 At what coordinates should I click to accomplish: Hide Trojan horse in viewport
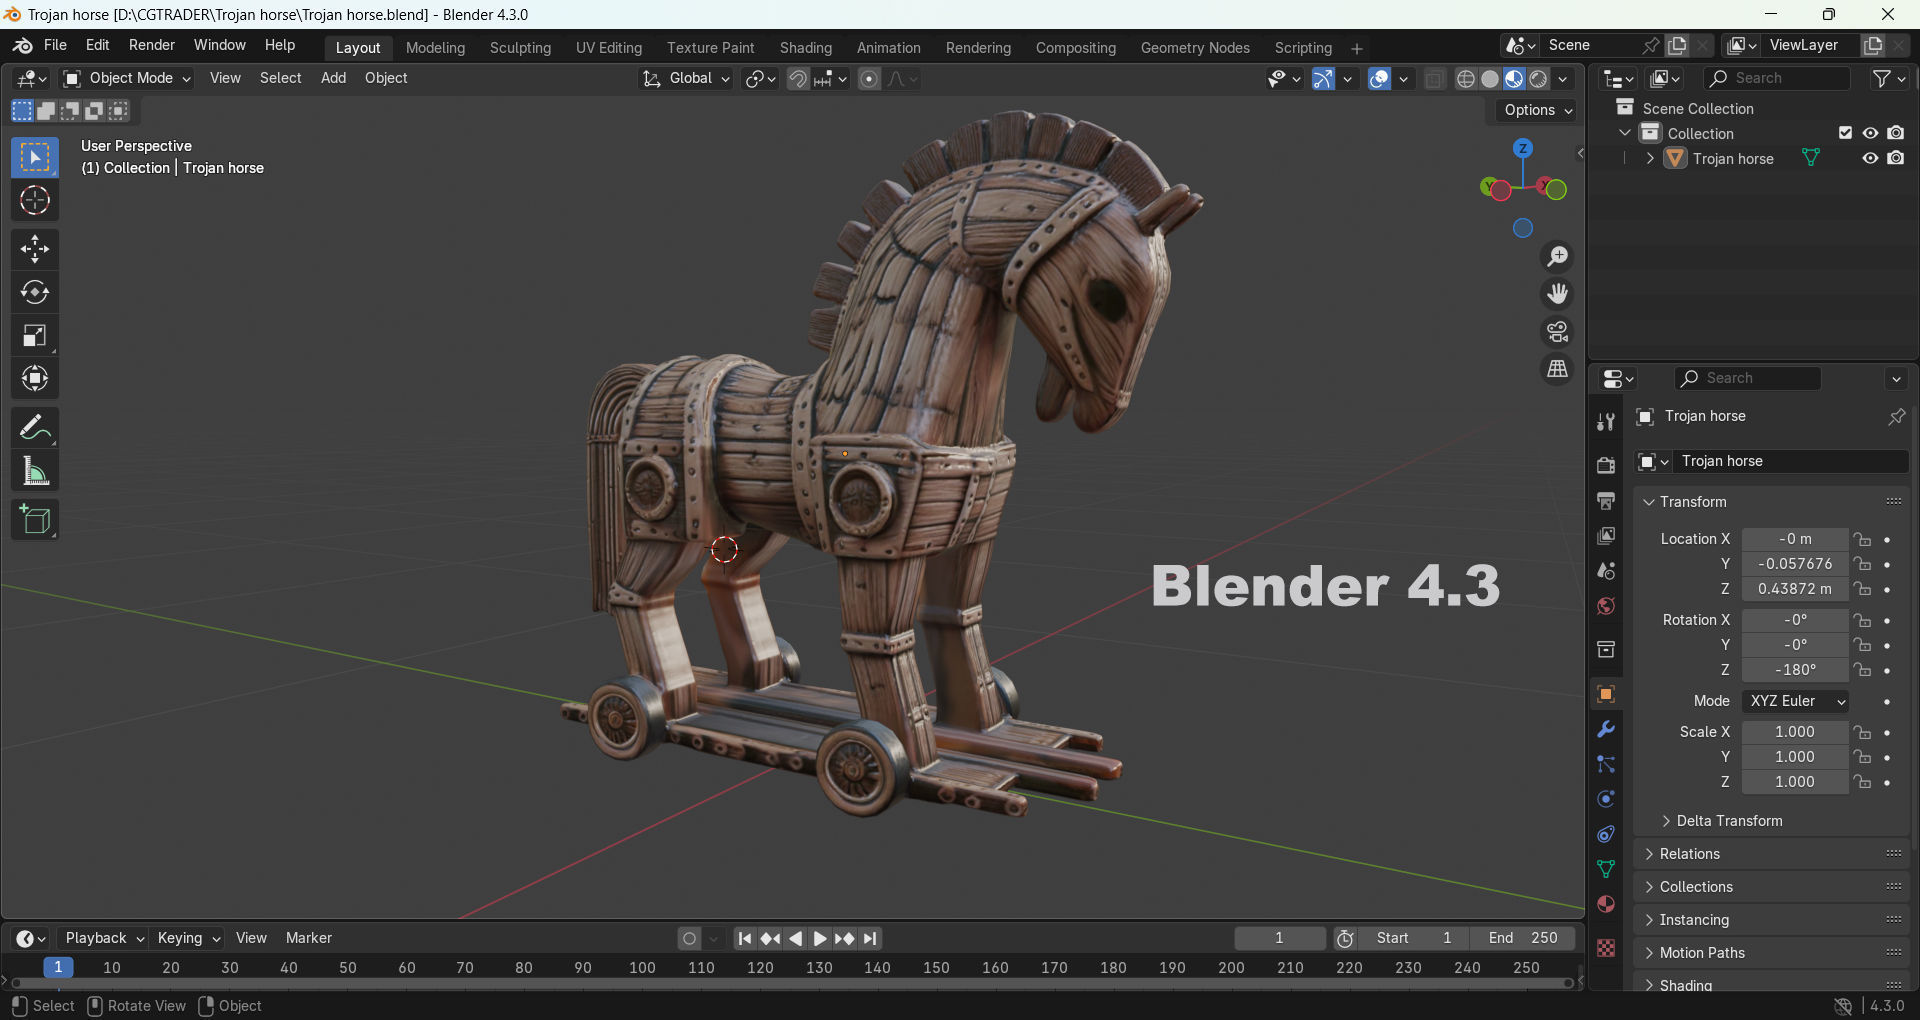coord(1870,158)
